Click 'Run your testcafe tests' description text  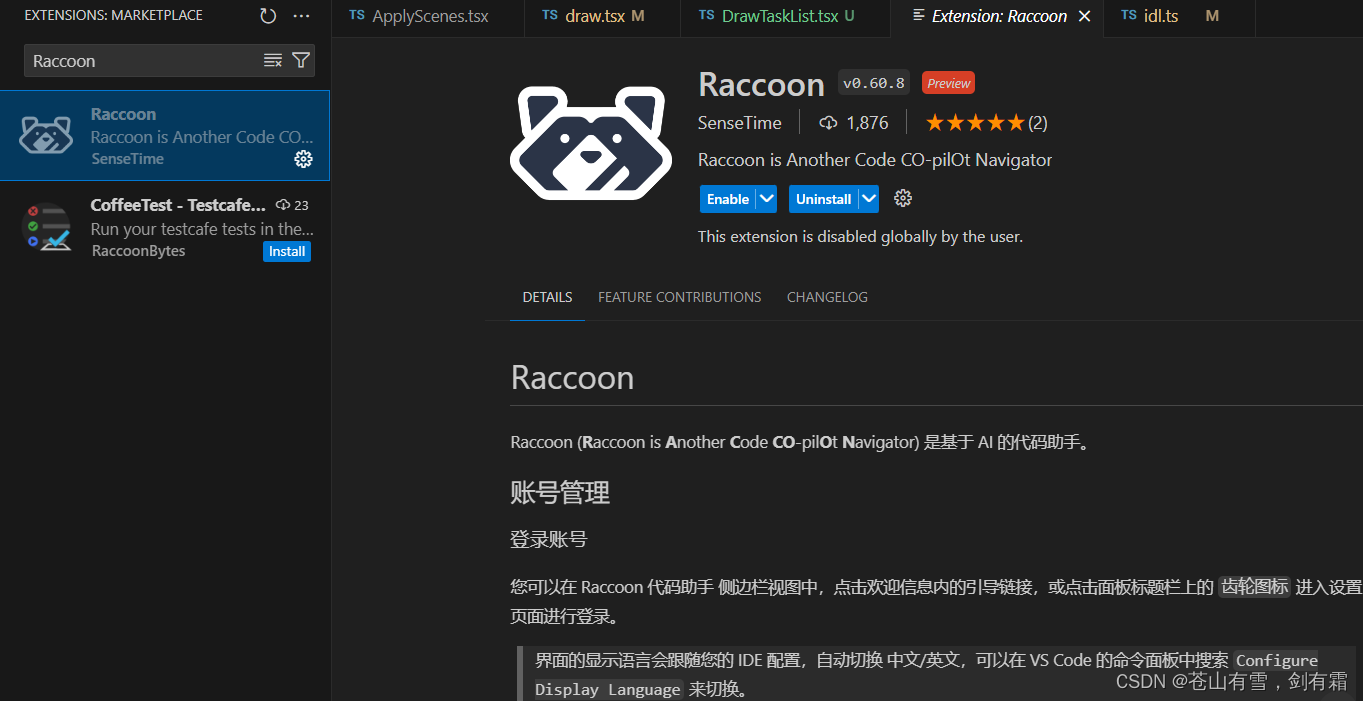[x=202, y=229]
